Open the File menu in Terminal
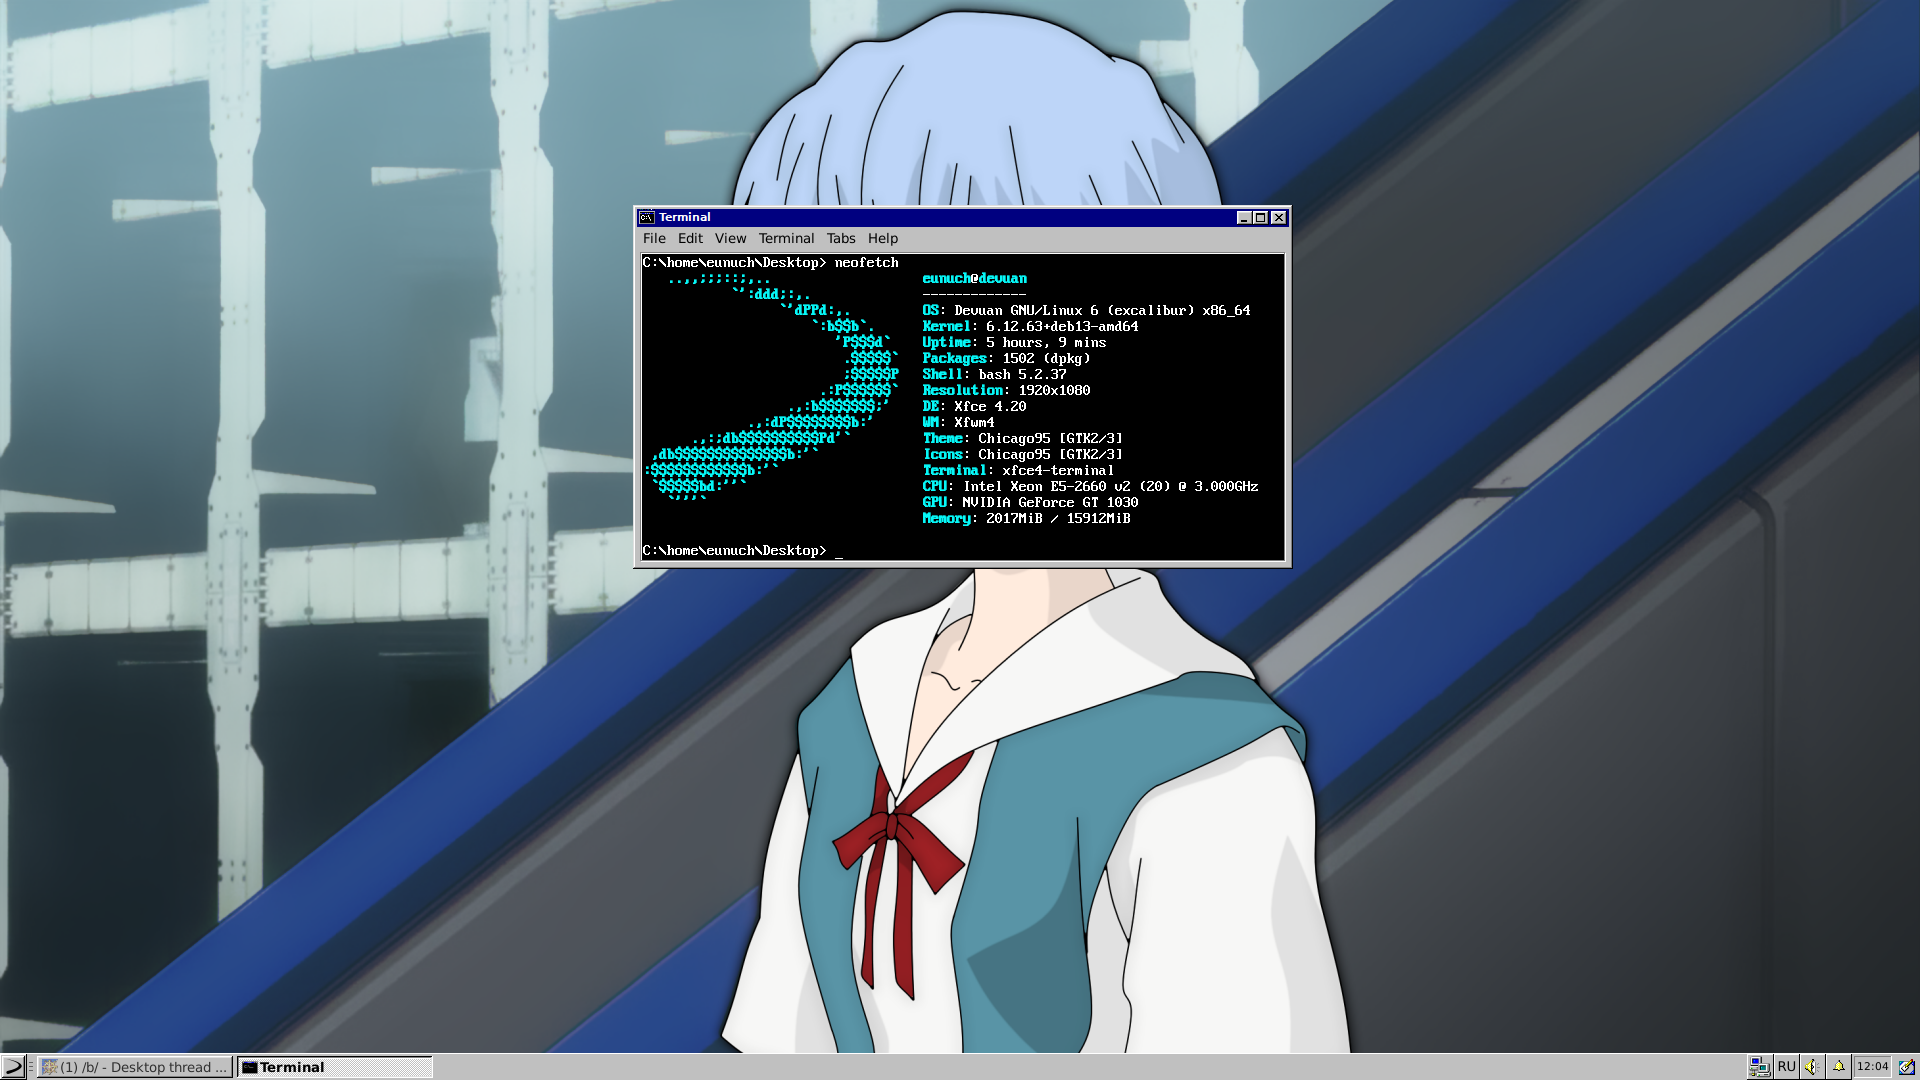Image resolution: width=1920 pixels, height=1080 pixels. pos(654,238)
